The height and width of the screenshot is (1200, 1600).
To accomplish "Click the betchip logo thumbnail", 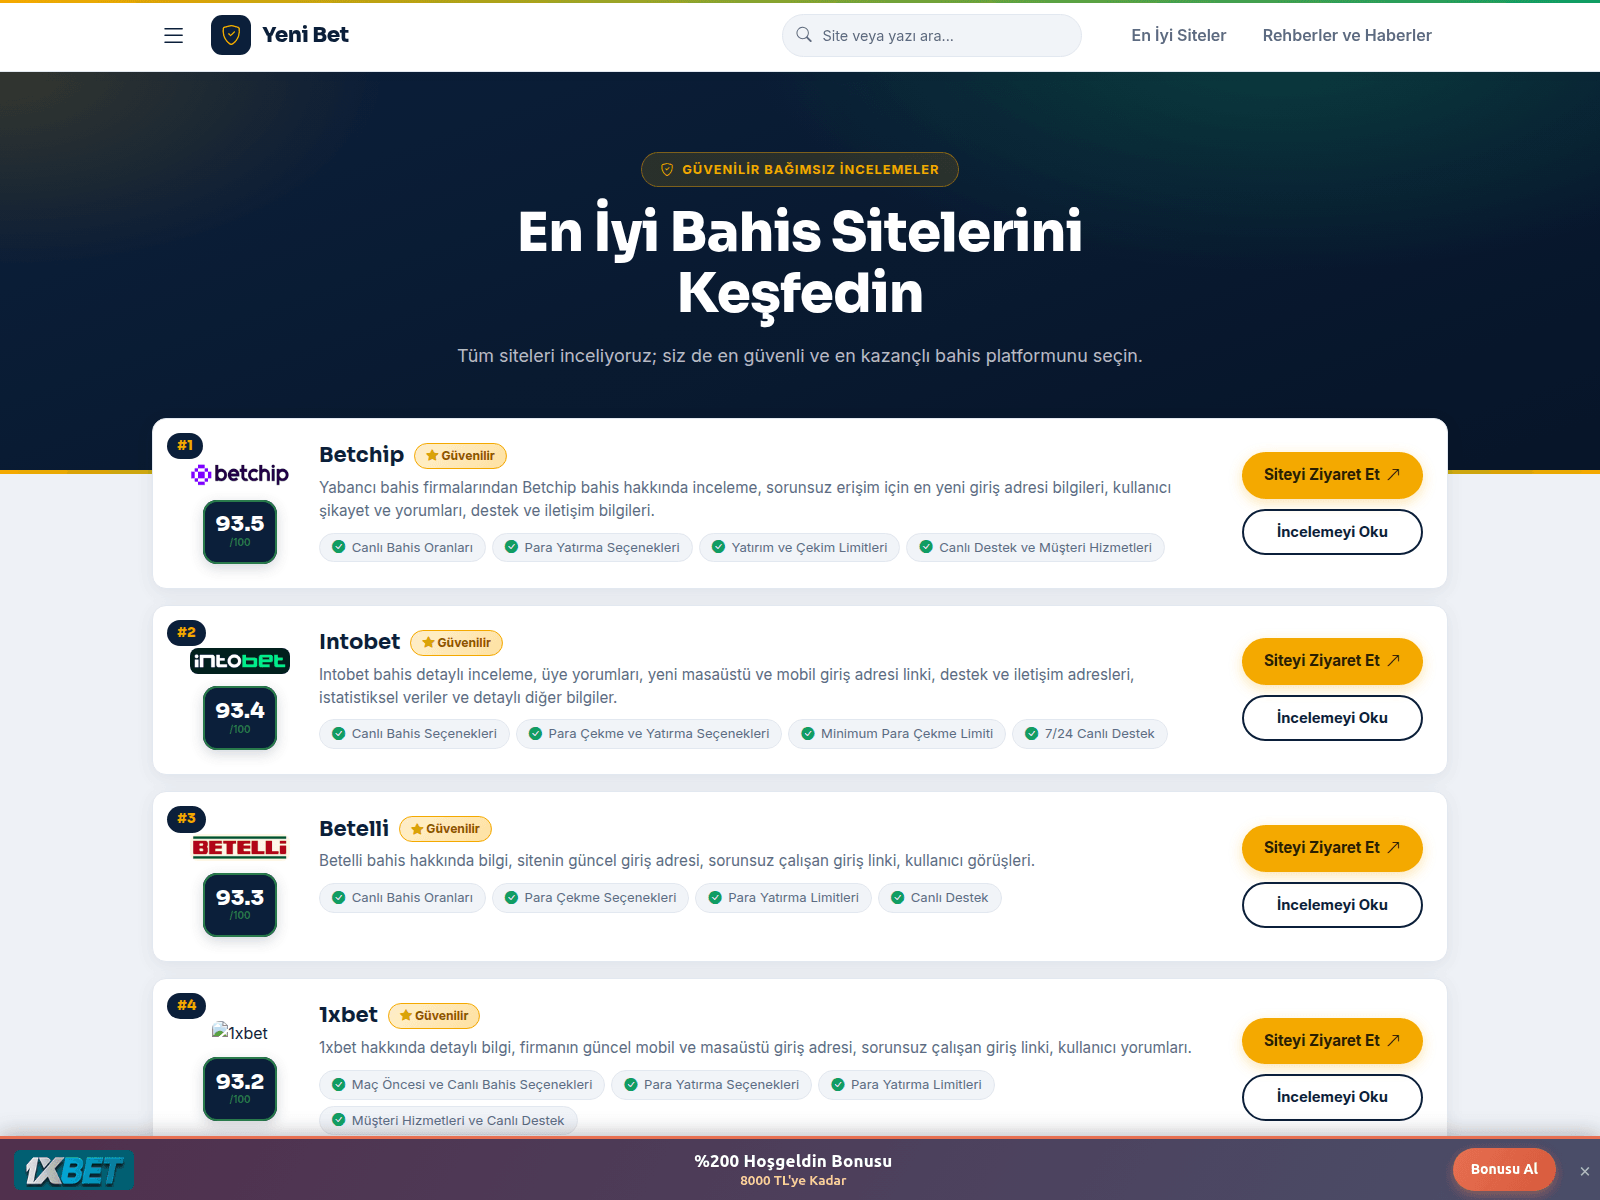I will pos(240,474).
